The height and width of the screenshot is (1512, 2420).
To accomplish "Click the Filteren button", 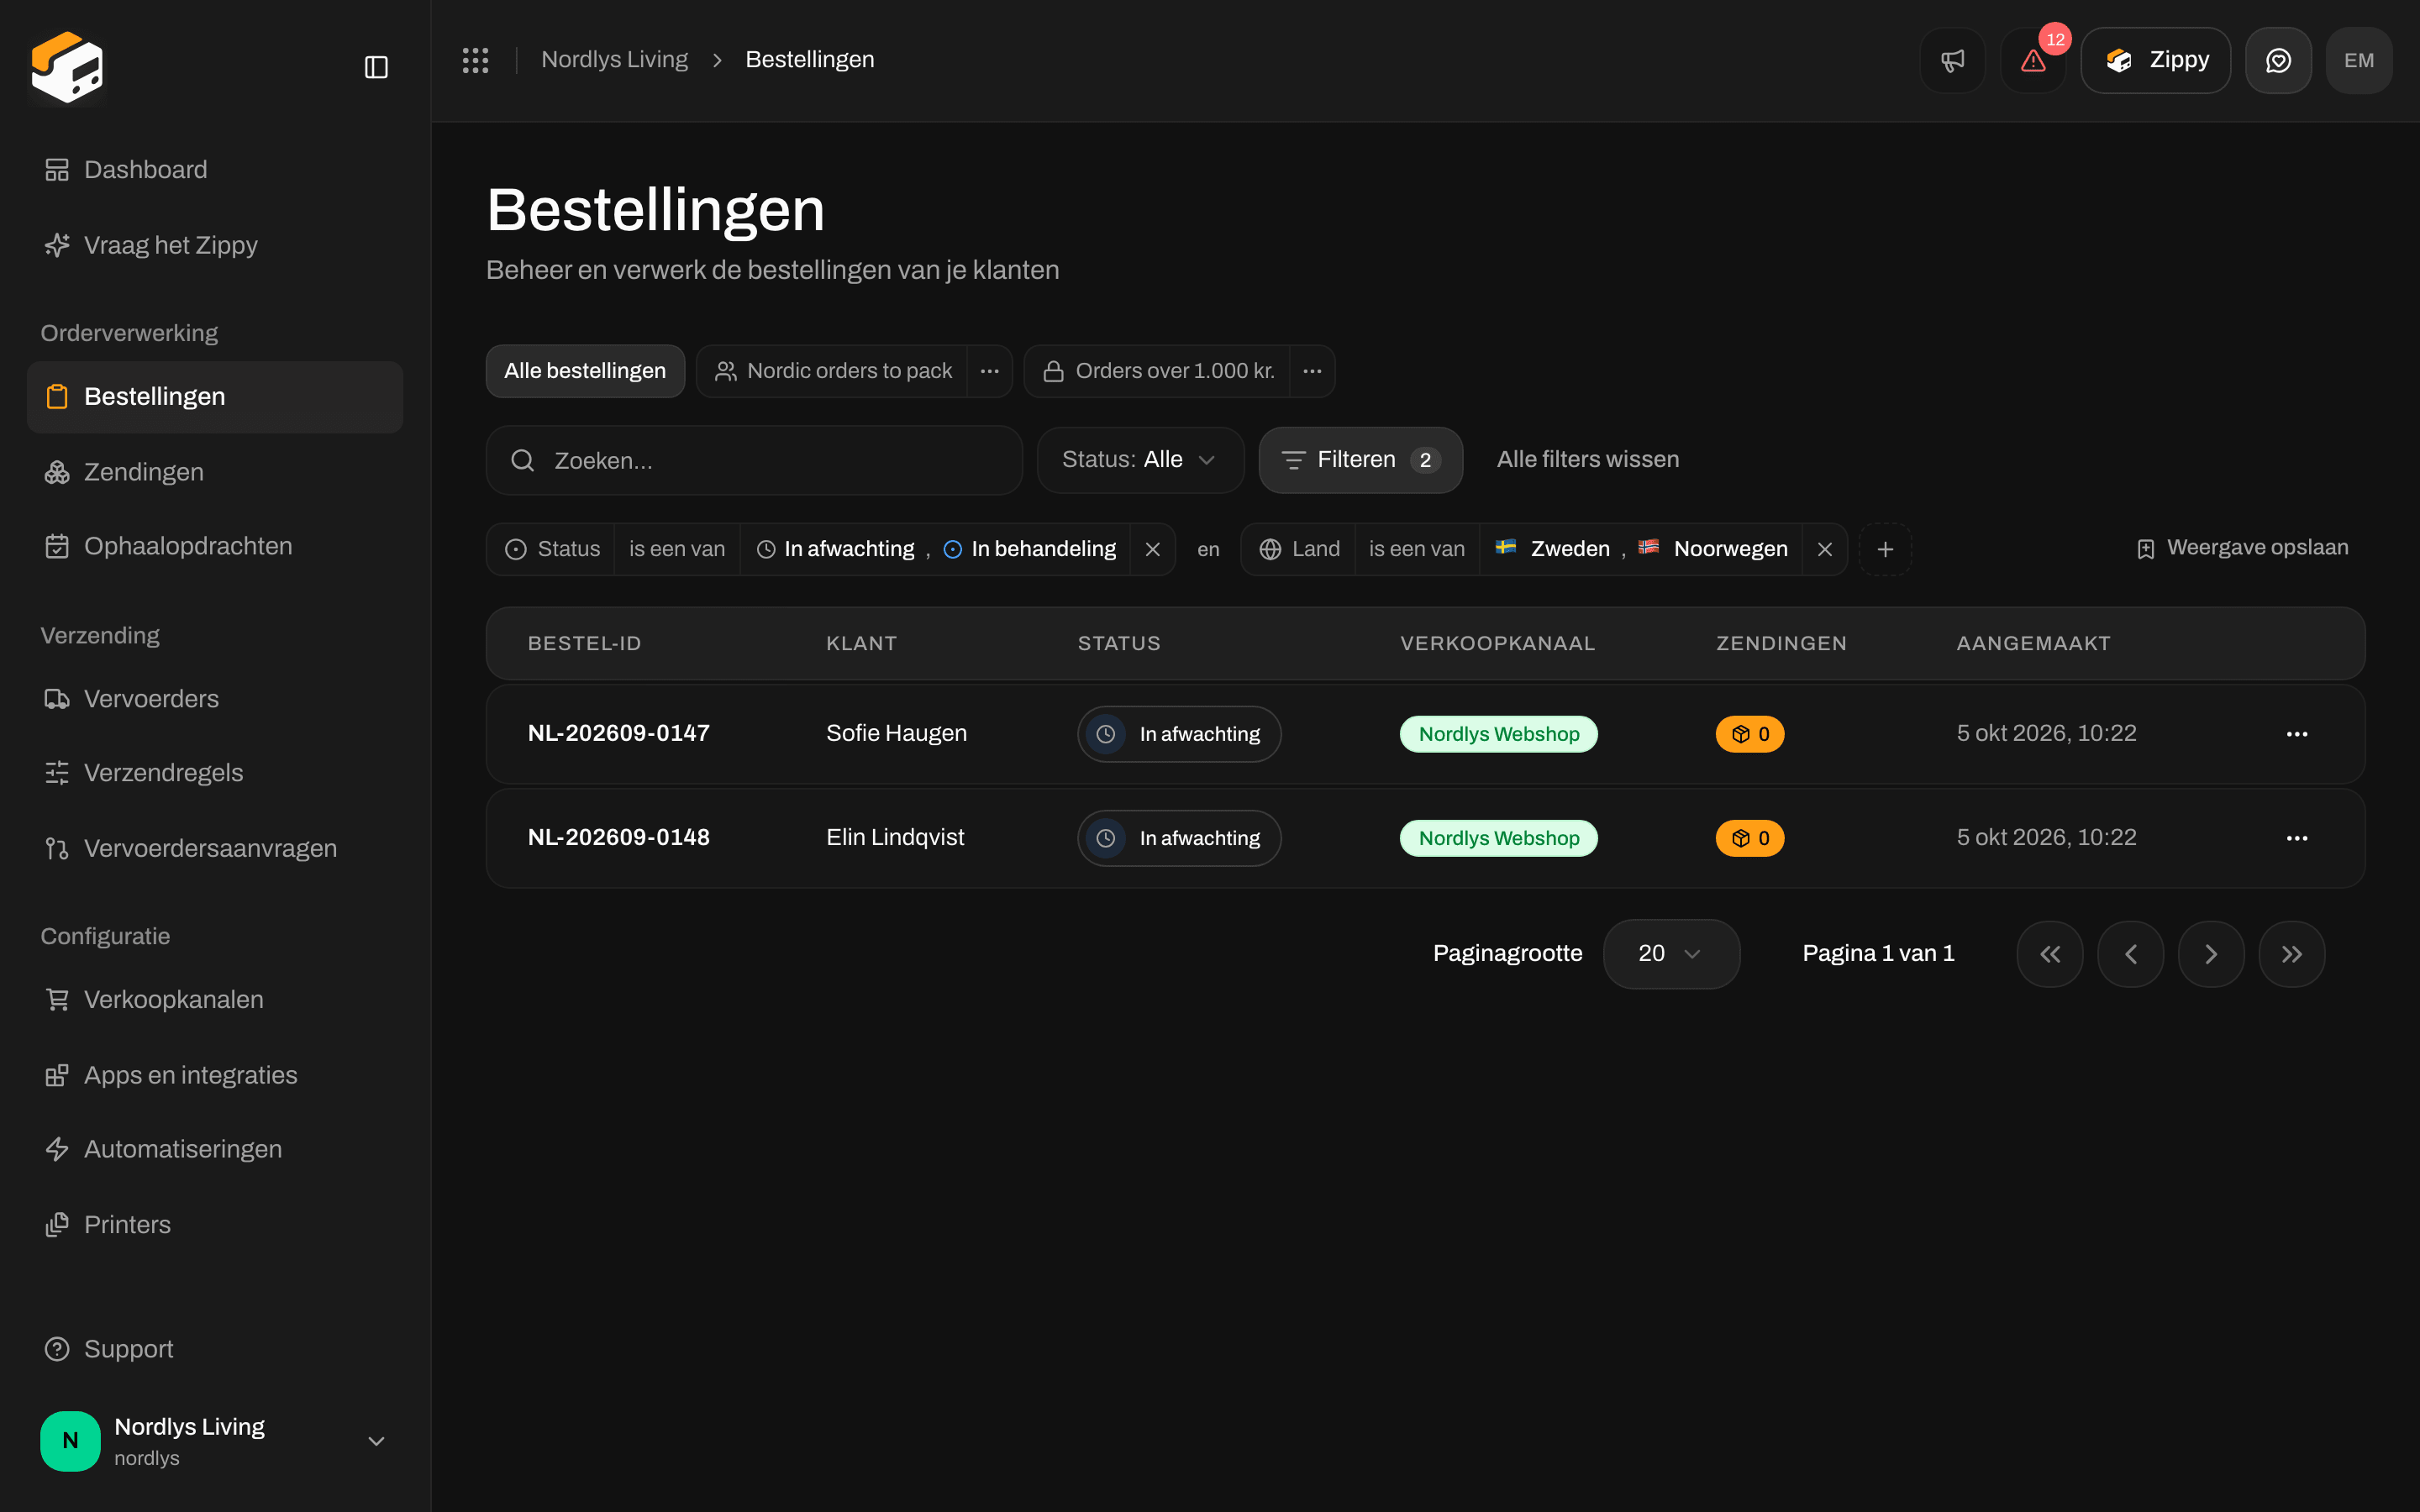I will click(x=1360, y=460).
